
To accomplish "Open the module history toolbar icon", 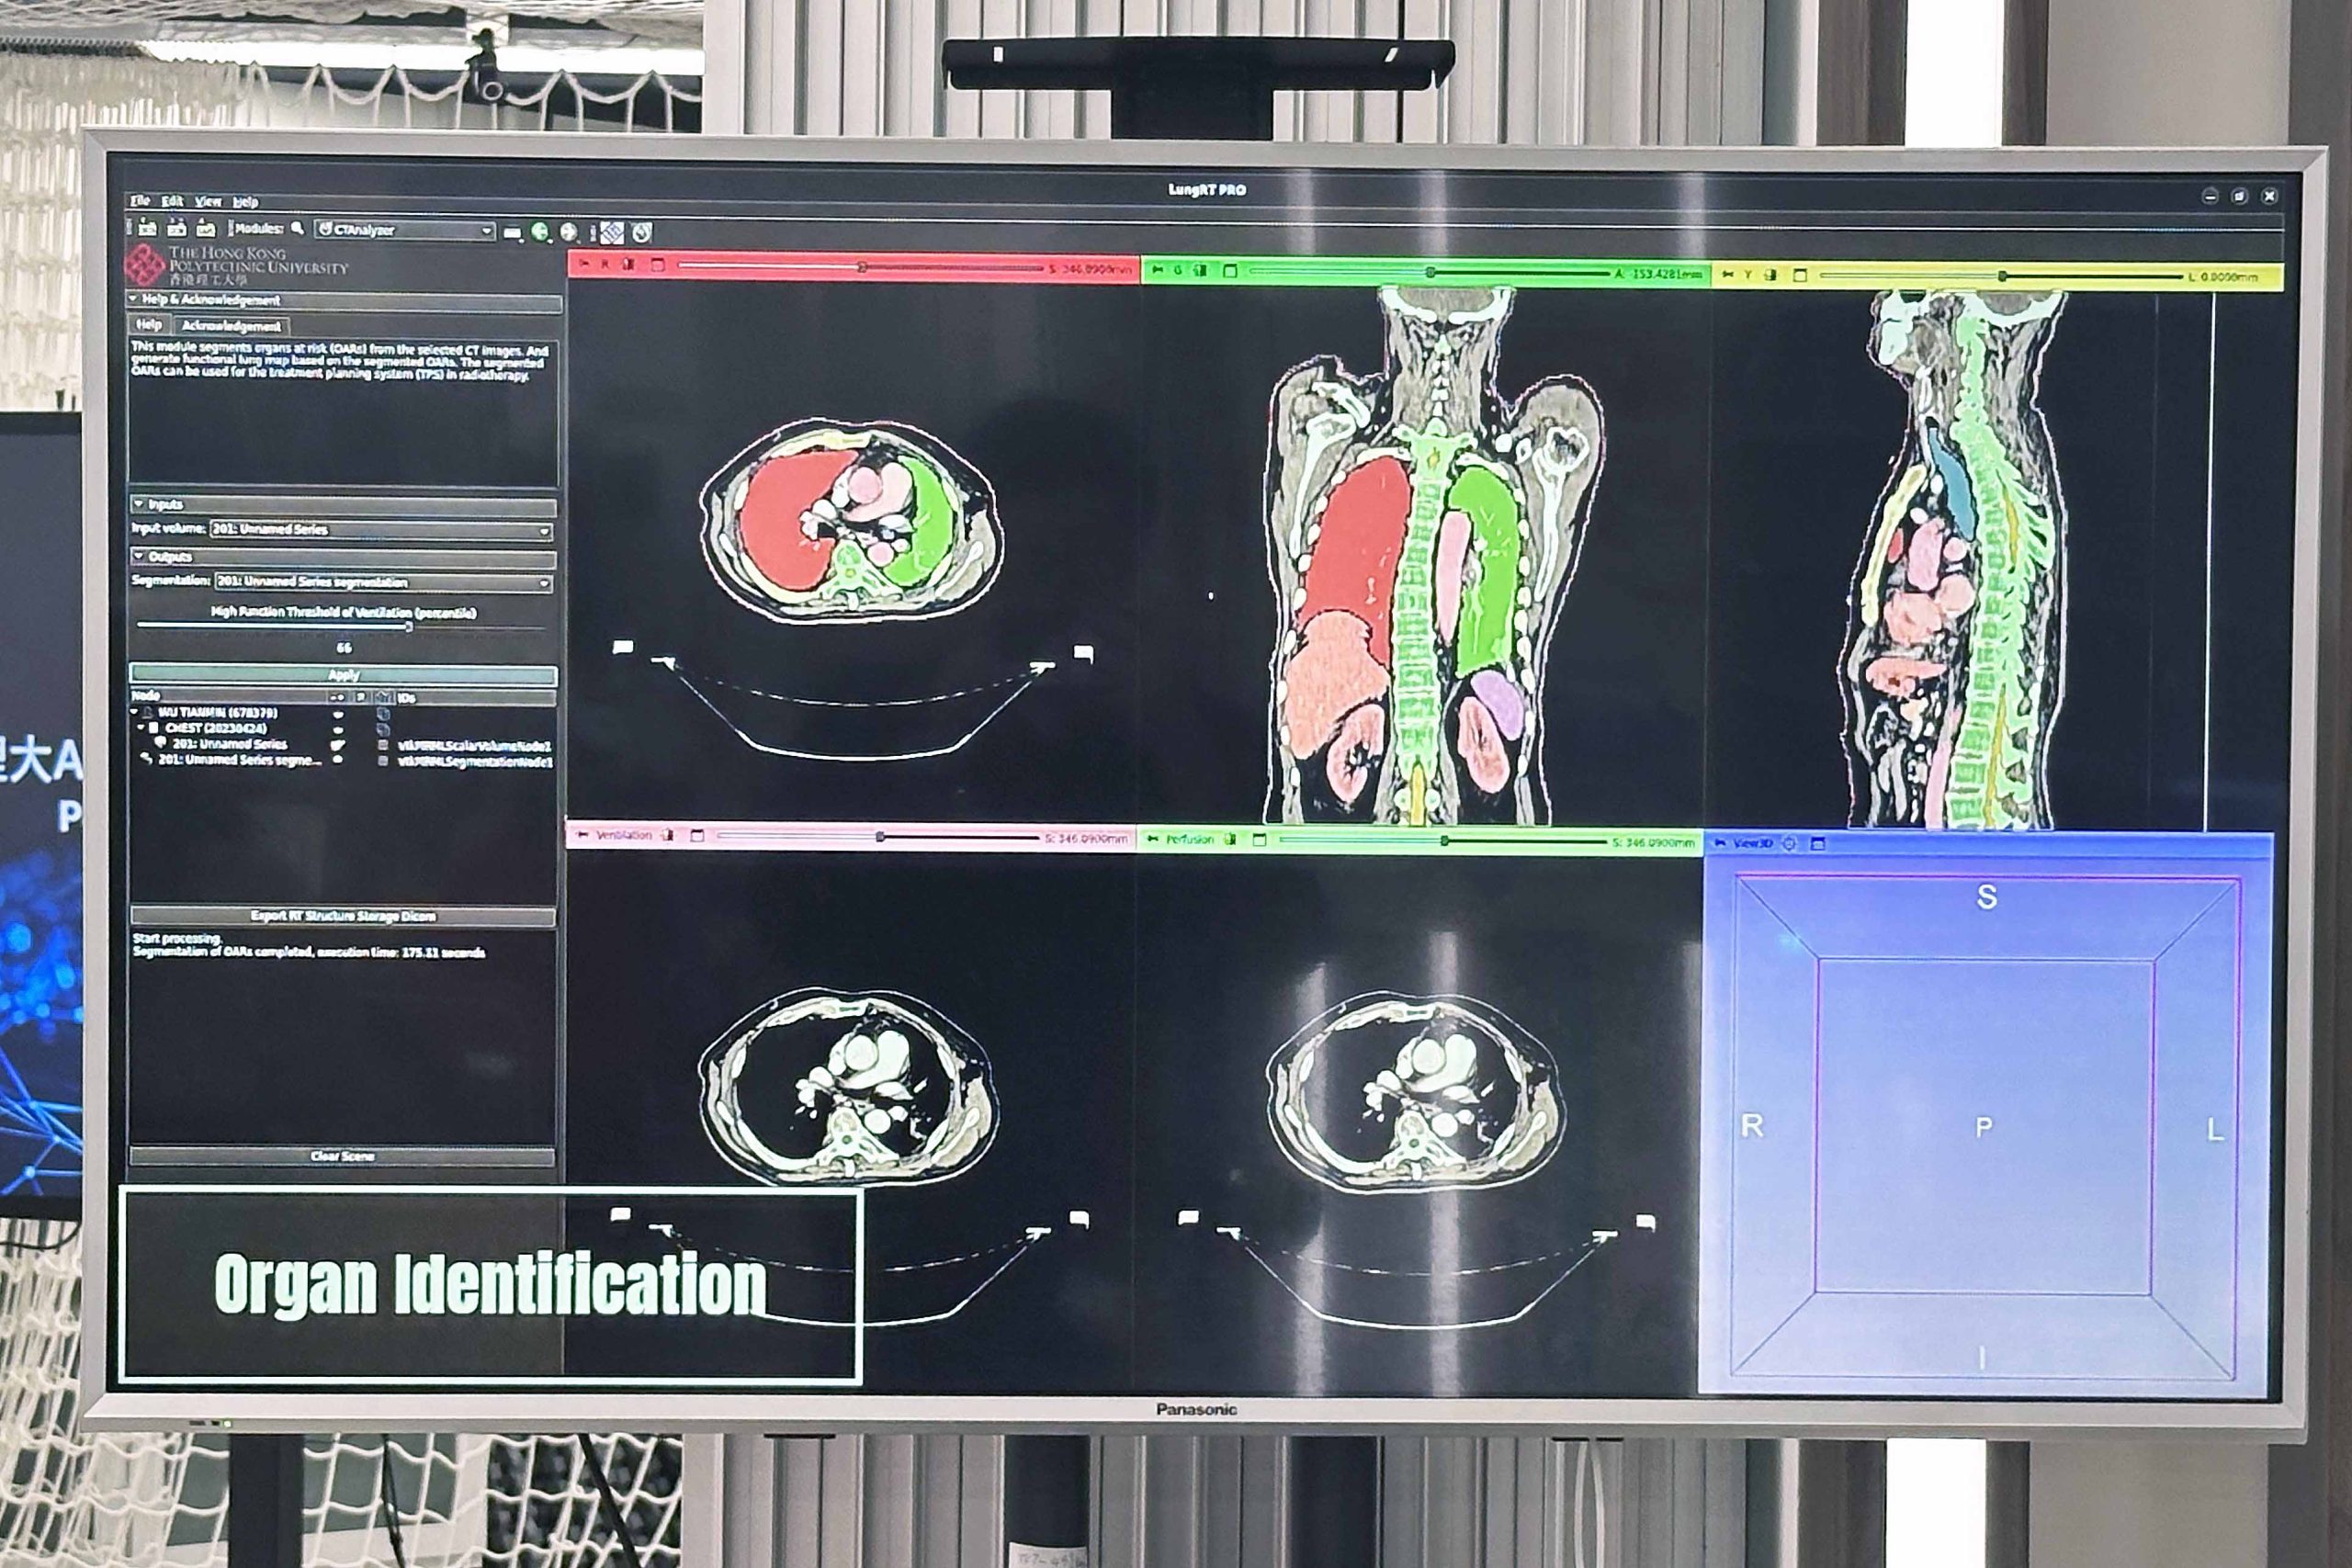I will [513, 233].
